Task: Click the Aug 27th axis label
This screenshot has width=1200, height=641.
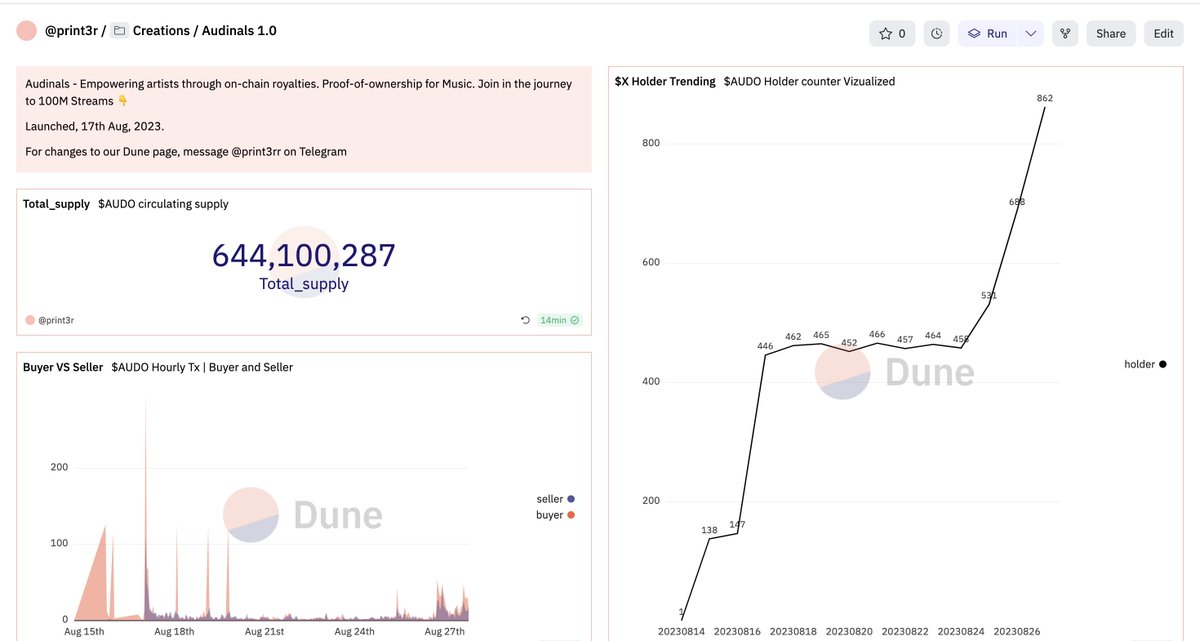Action: [445, 632]
